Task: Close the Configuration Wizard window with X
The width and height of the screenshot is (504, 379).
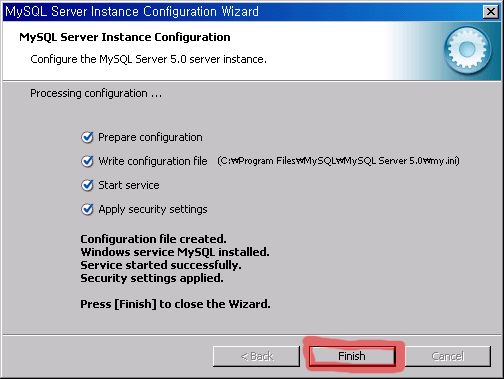Action: click(x=491, y=12)
